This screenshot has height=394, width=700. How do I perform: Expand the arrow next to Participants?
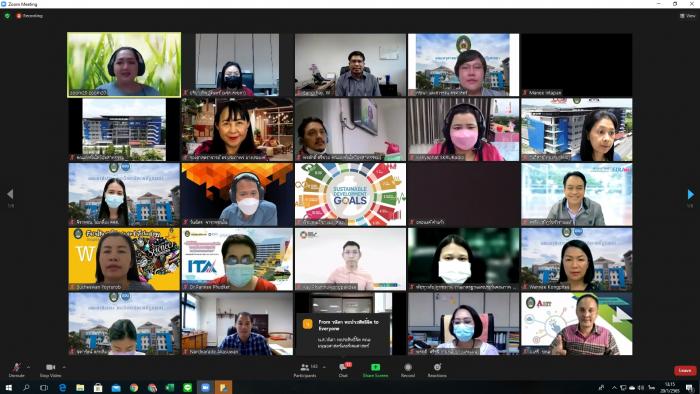click(x=325, y=367)
